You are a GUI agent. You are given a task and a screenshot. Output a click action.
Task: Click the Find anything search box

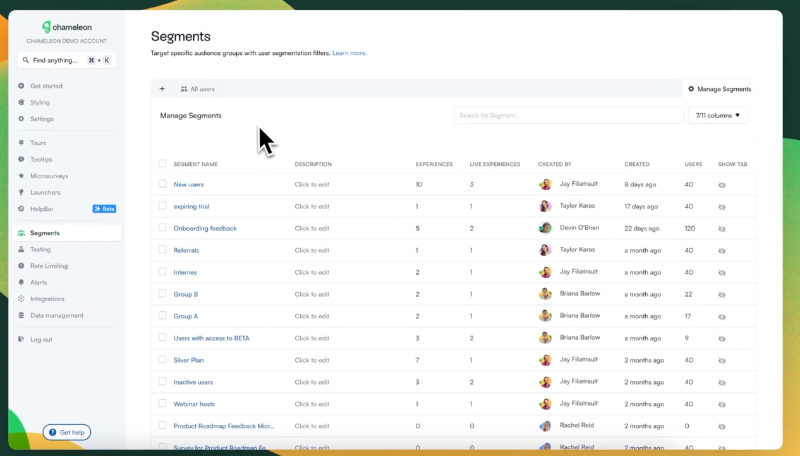click(x=66, y=60)
